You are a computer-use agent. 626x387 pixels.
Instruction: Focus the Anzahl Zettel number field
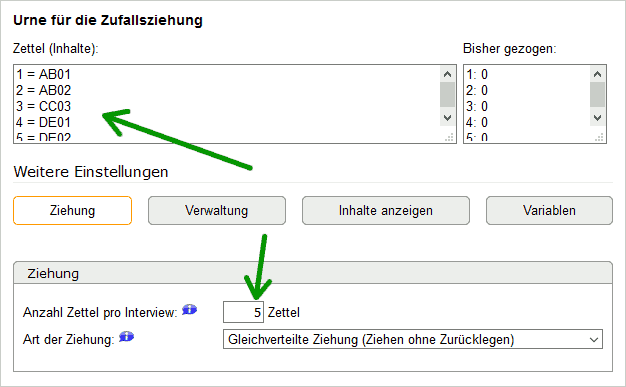(243, 312)
